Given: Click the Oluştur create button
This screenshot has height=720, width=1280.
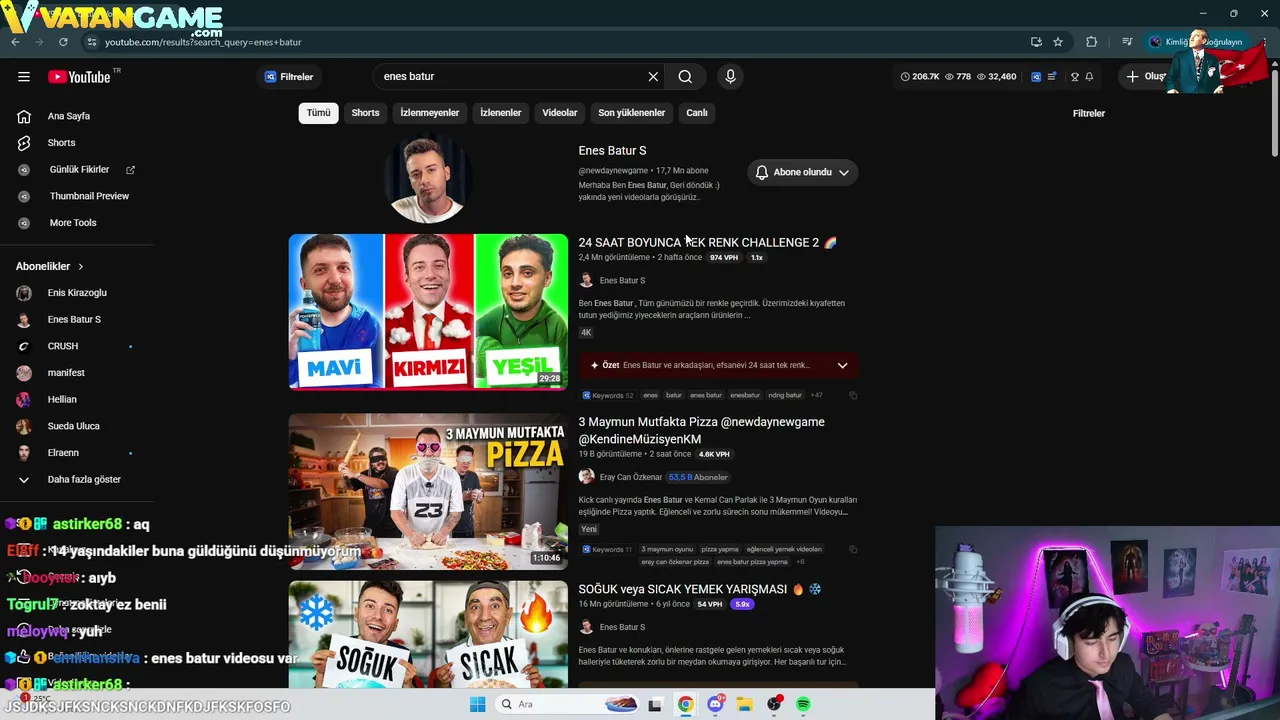Looking at the screenshot, I should pyautogui.click(x=1145, y=77).
